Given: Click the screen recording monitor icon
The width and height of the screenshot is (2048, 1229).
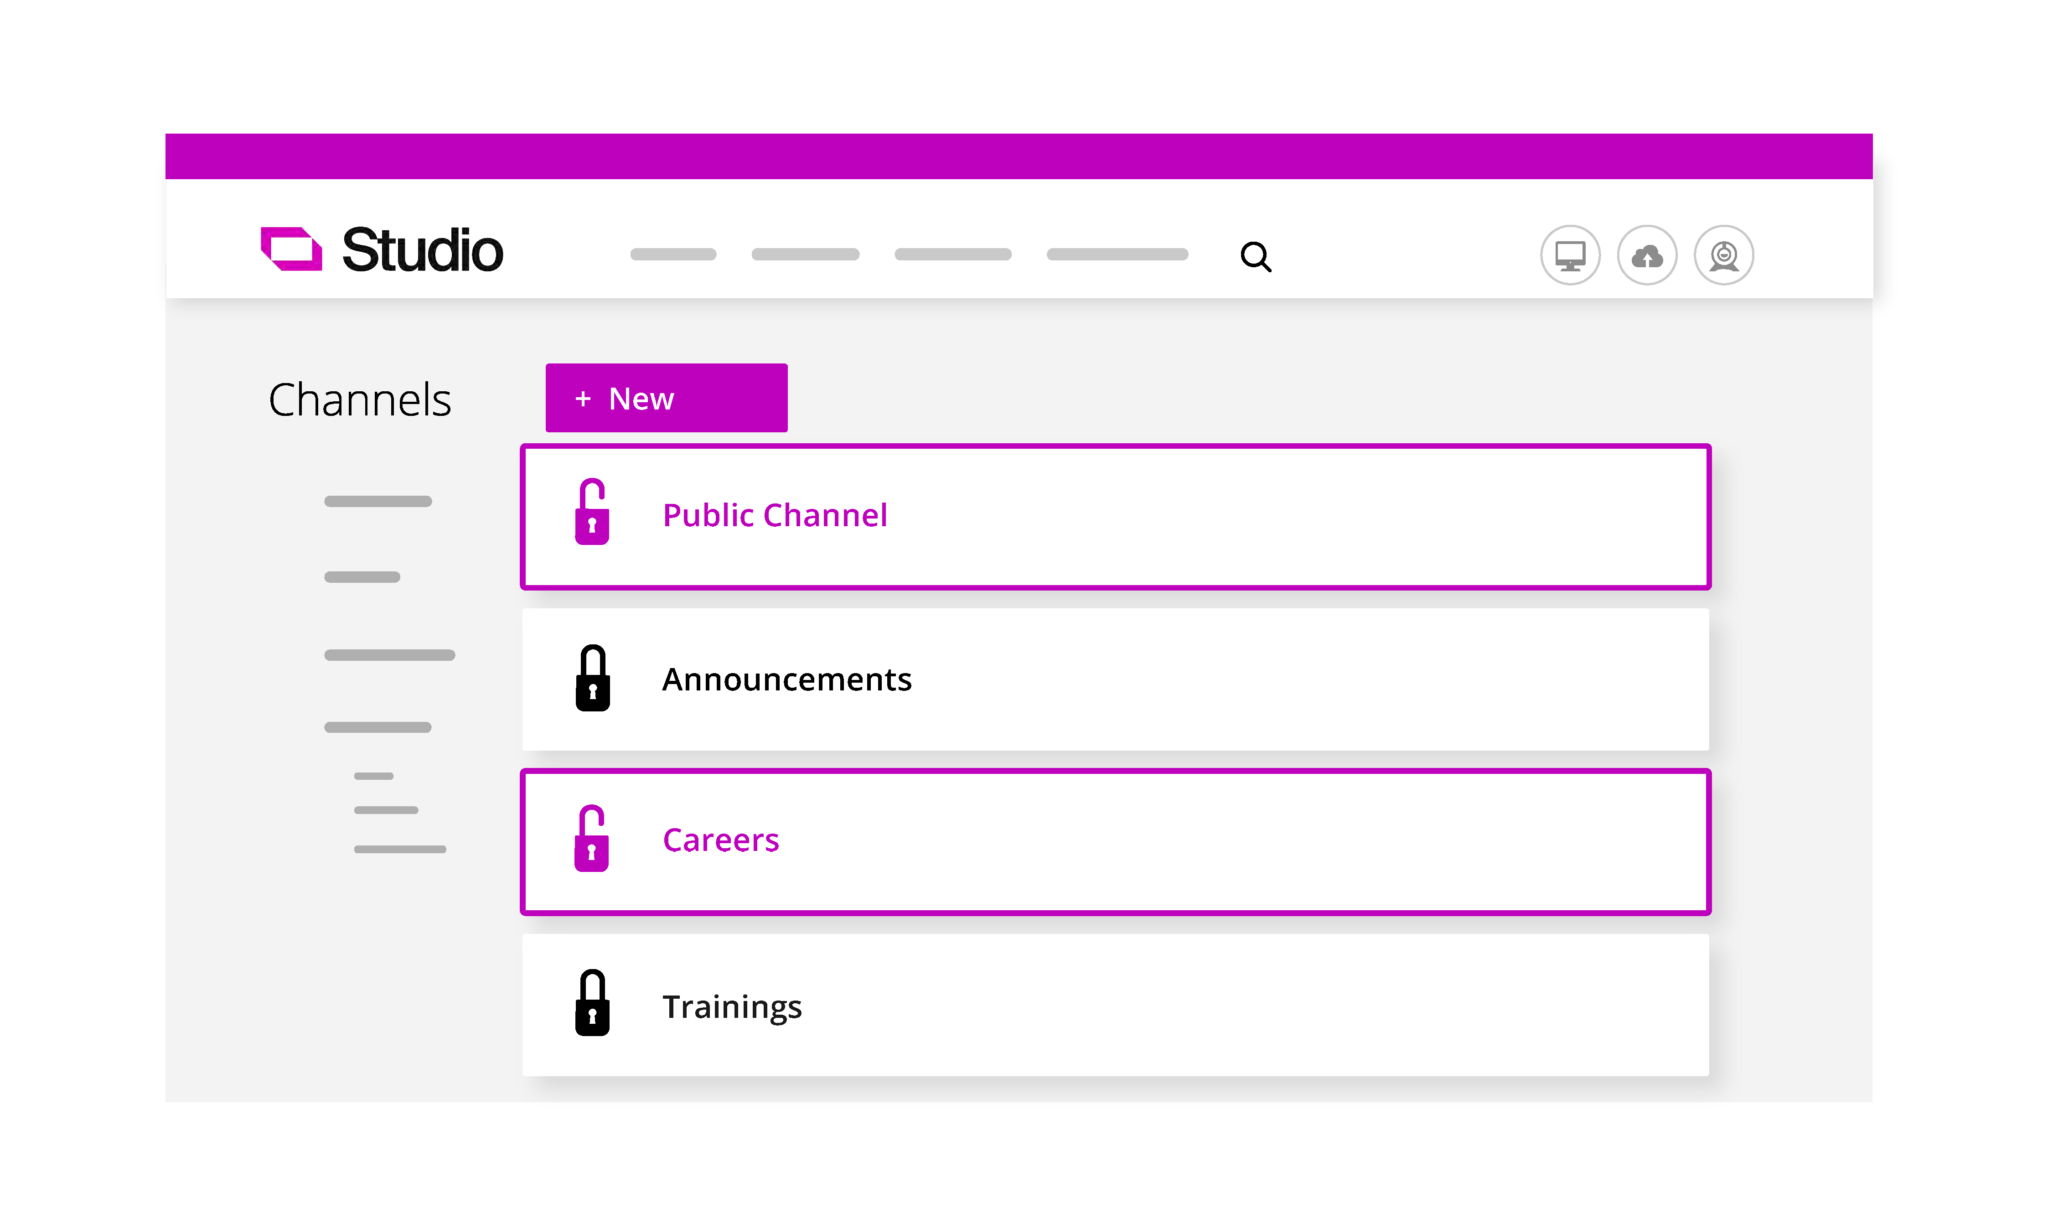Looking at the screenshot, I should click(1570, 255).
